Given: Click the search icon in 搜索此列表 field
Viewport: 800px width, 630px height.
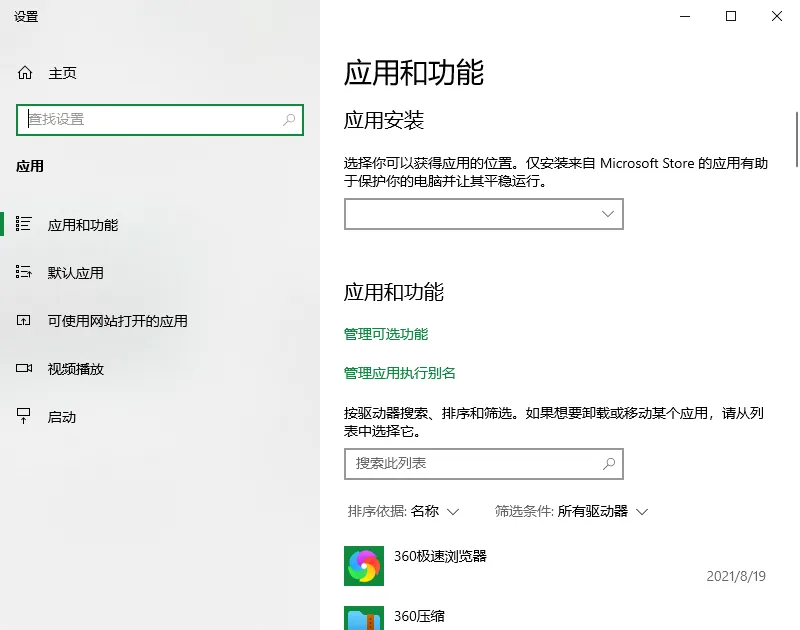Looking at the screenshot, I should [610, 464].
